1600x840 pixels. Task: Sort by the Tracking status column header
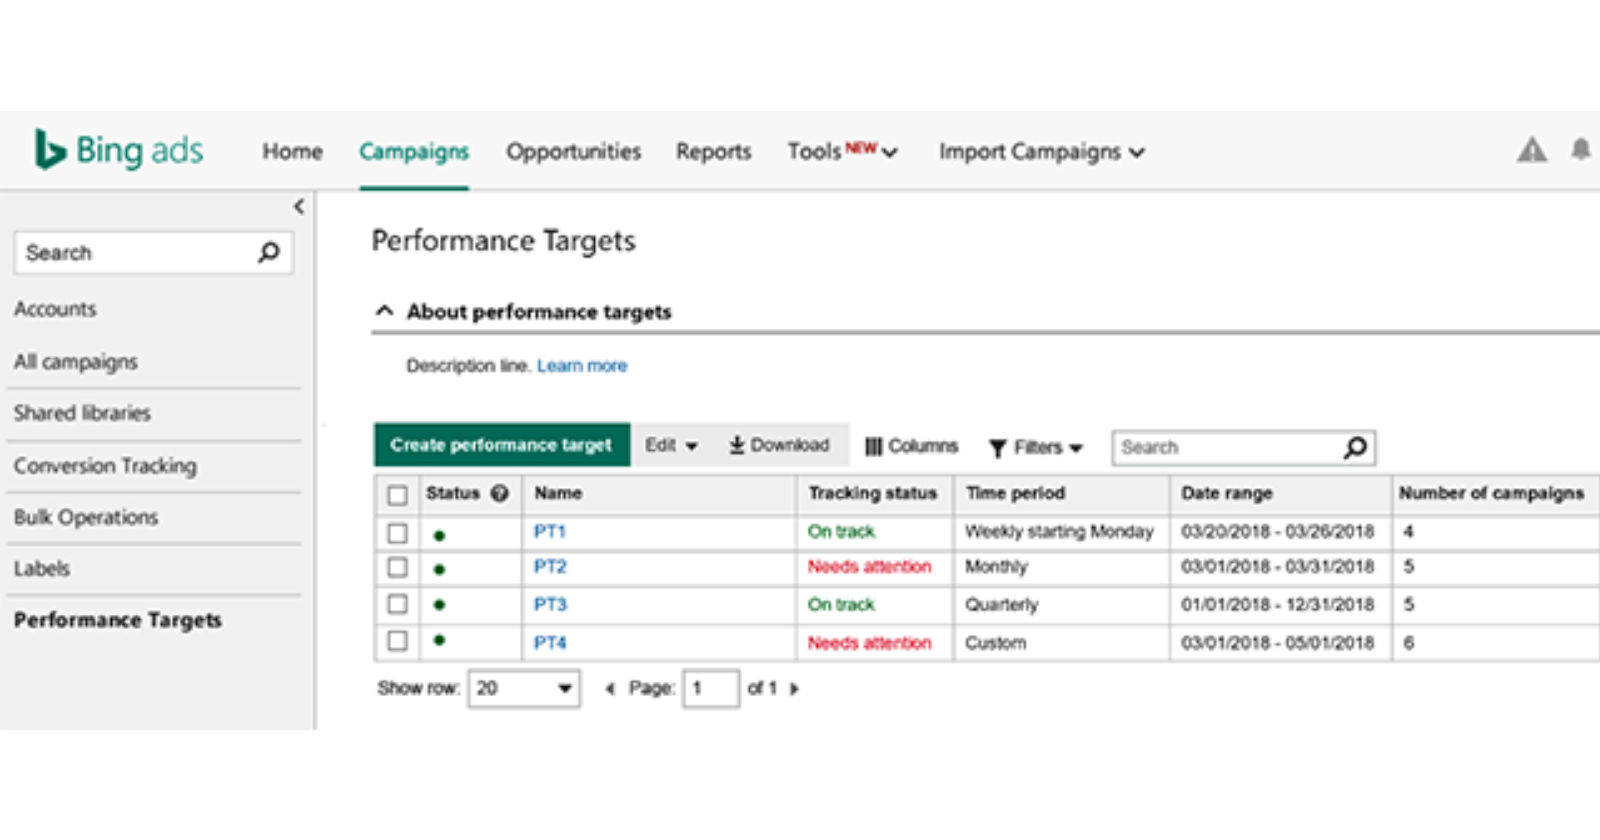tap(873, 493)
